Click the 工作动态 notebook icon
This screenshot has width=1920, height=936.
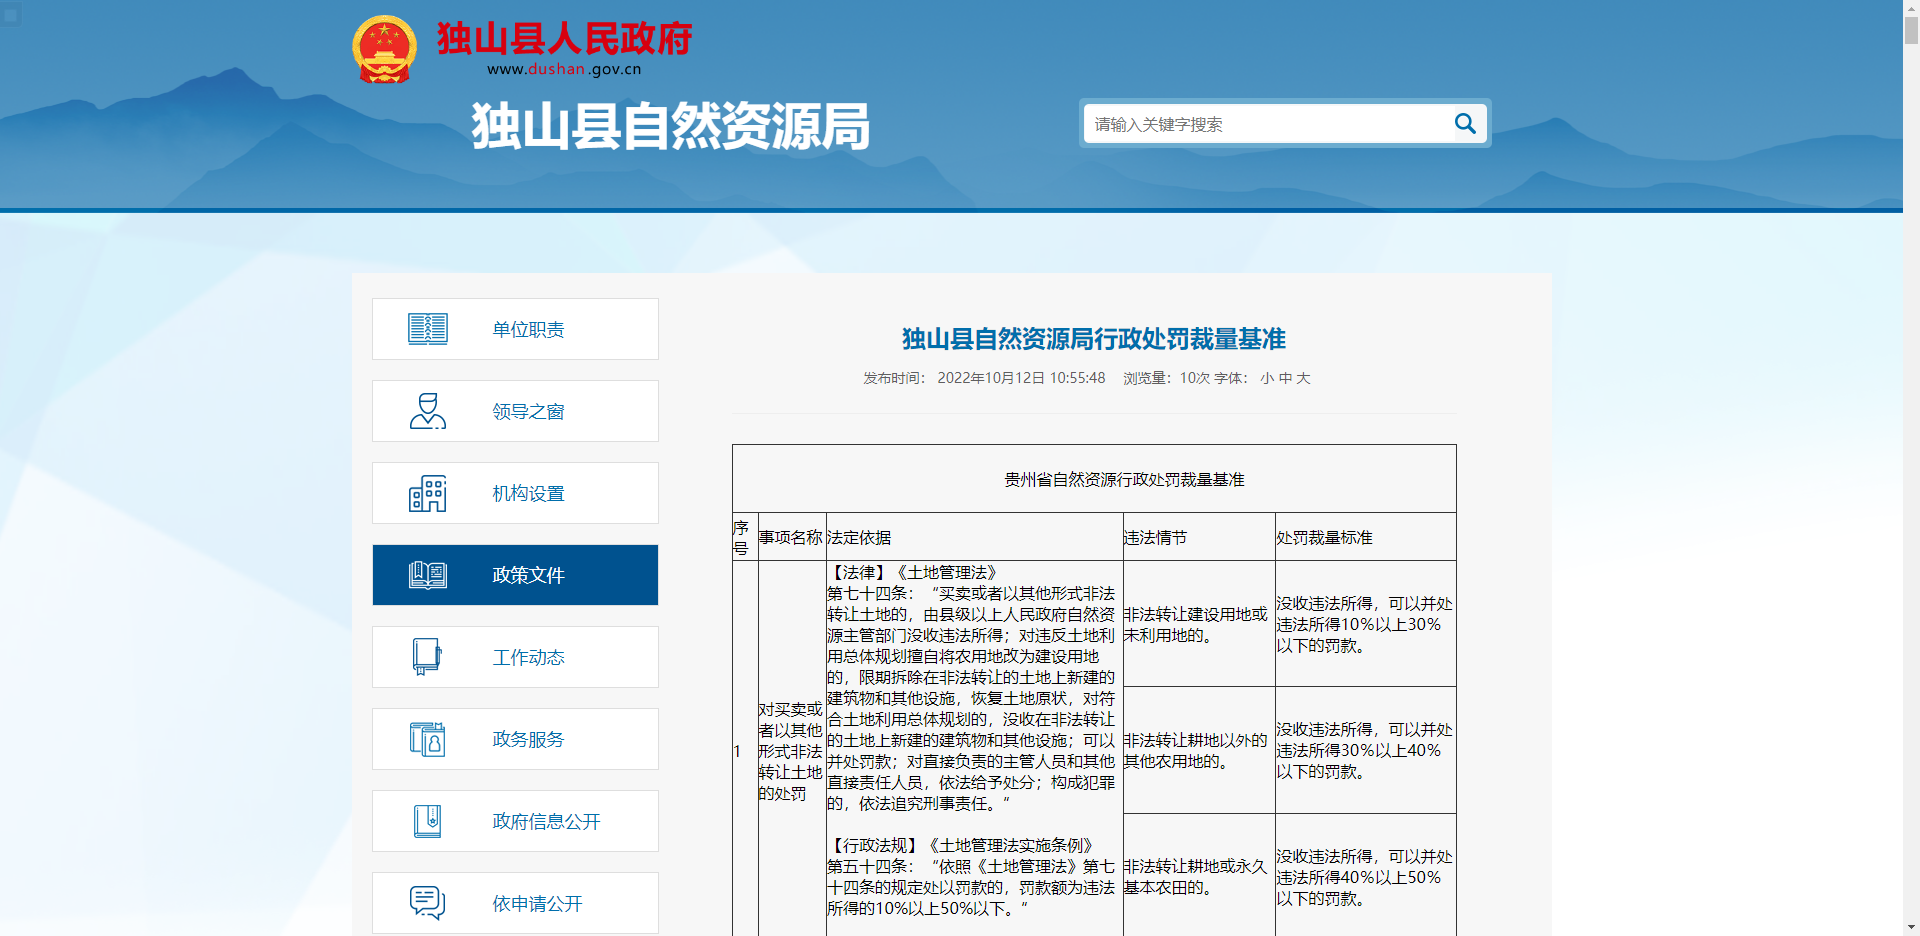pos(428,657)
